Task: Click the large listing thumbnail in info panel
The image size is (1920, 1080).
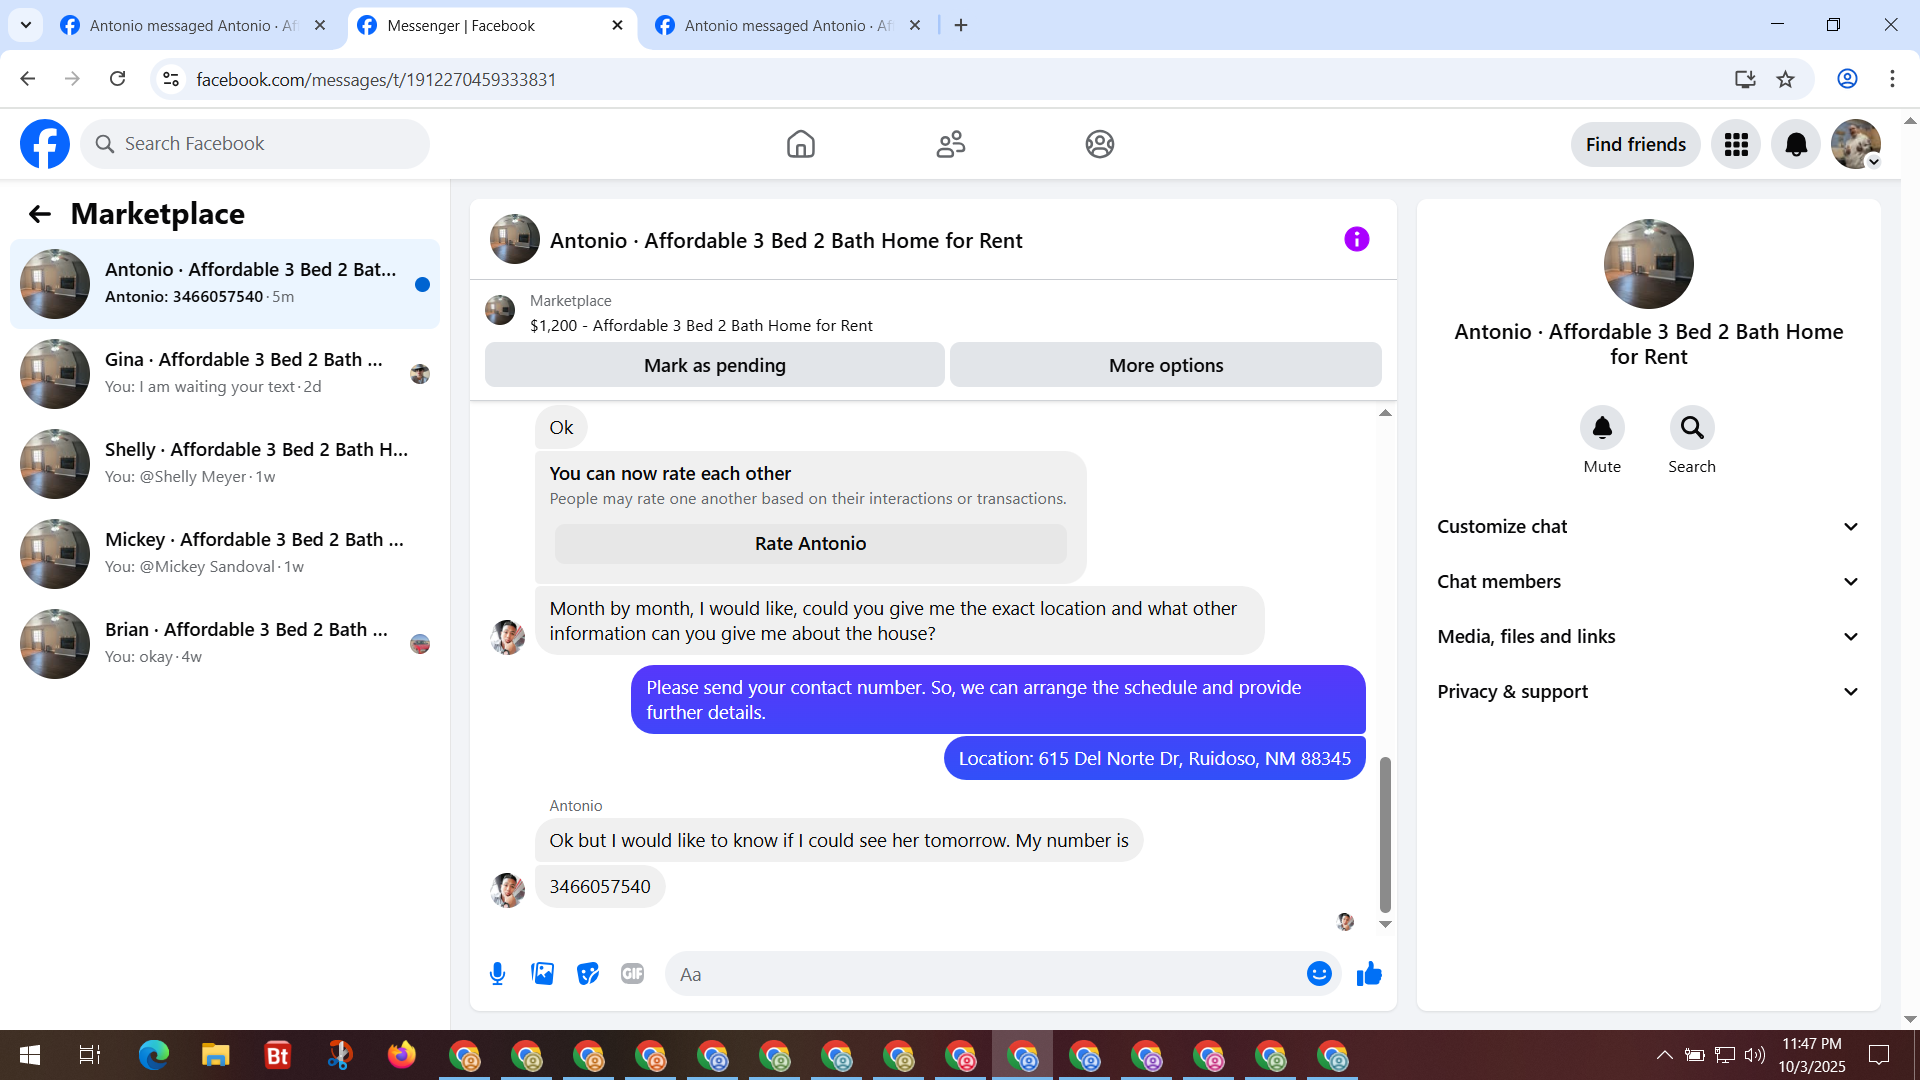Action: pos(1649,264)
